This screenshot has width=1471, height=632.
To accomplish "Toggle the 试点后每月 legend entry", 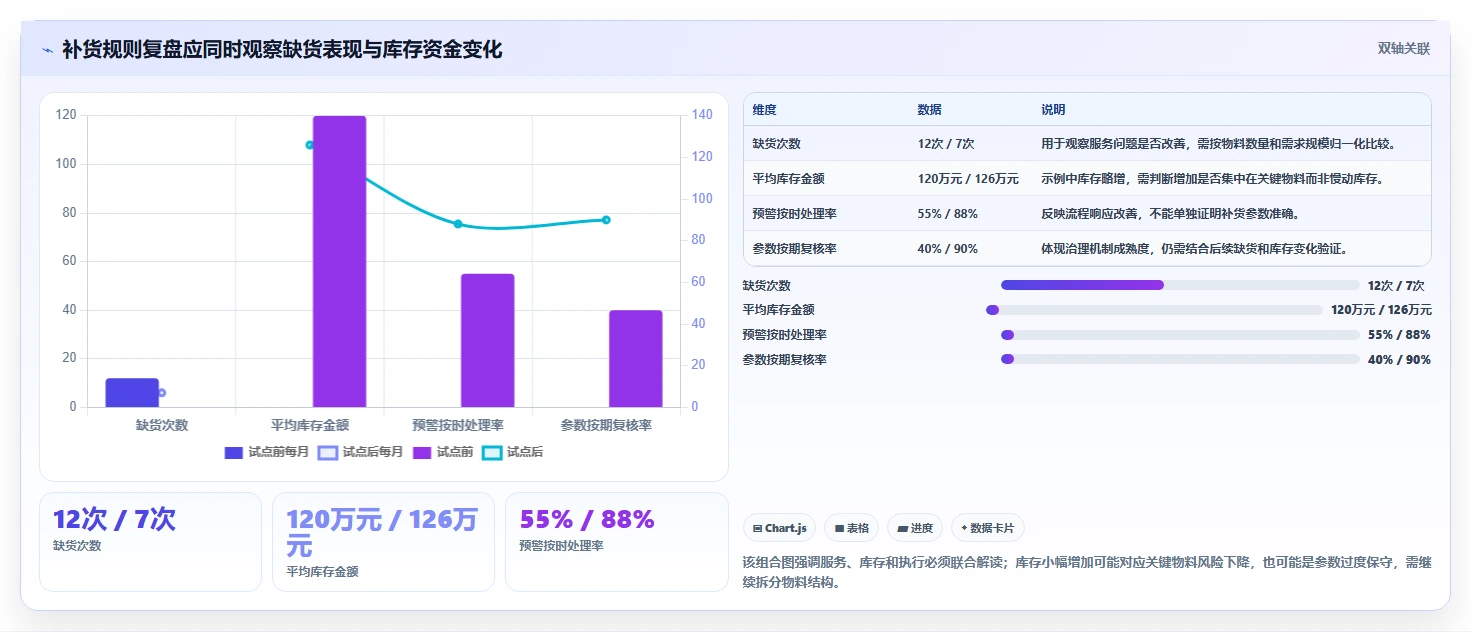I will [x=360, y=452].
